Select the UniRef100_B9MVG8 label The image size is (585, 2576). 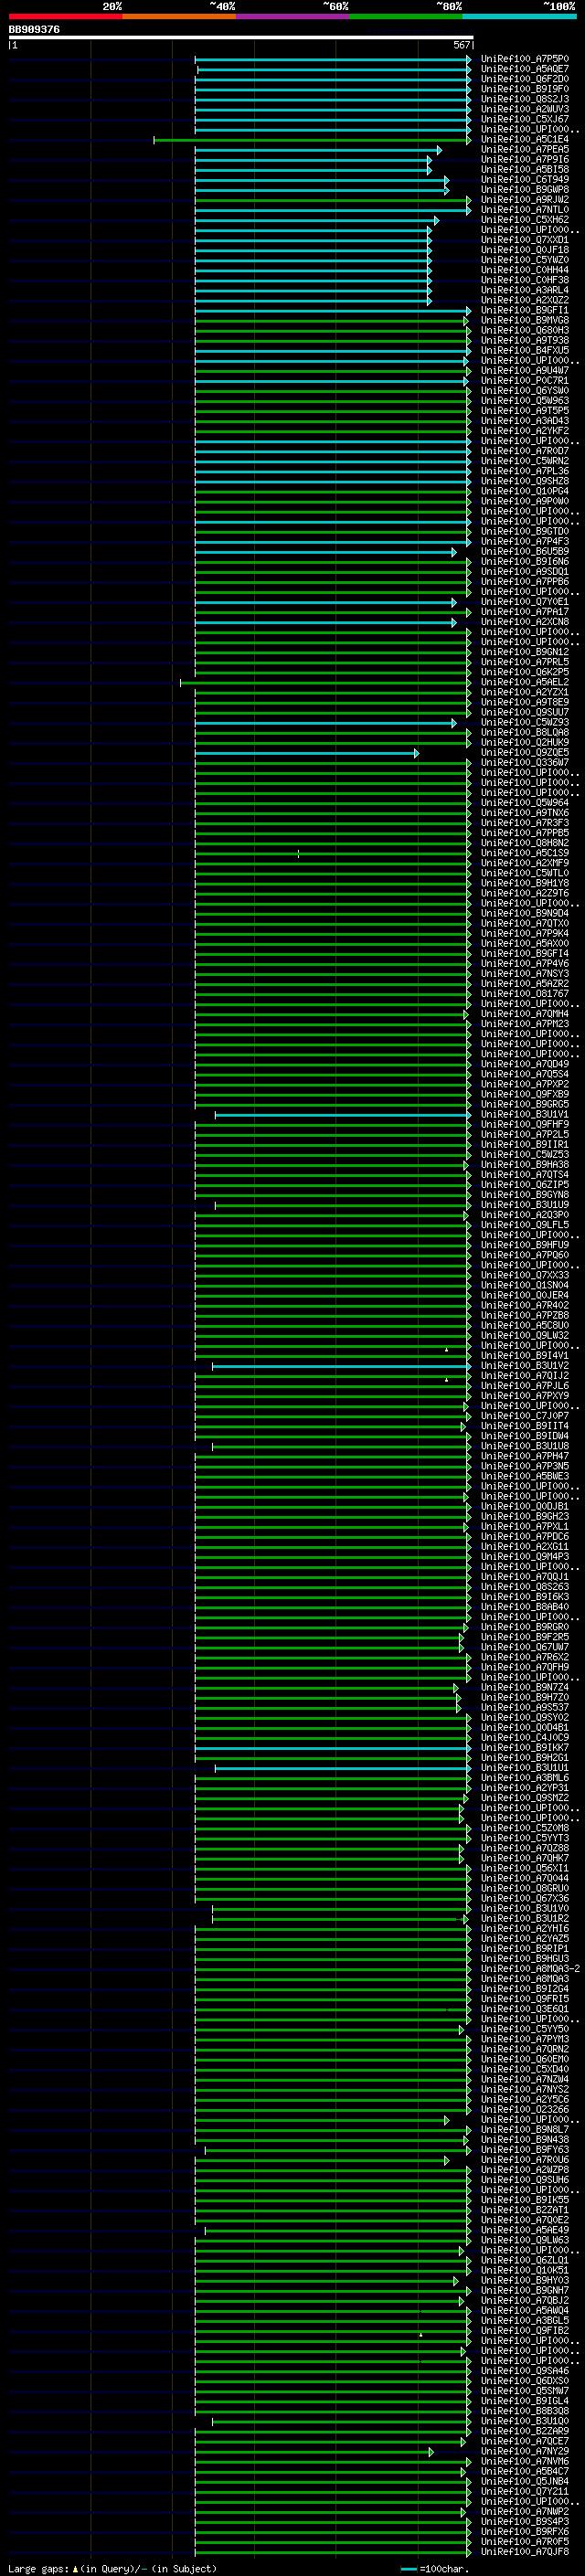[x=524, y=321]
